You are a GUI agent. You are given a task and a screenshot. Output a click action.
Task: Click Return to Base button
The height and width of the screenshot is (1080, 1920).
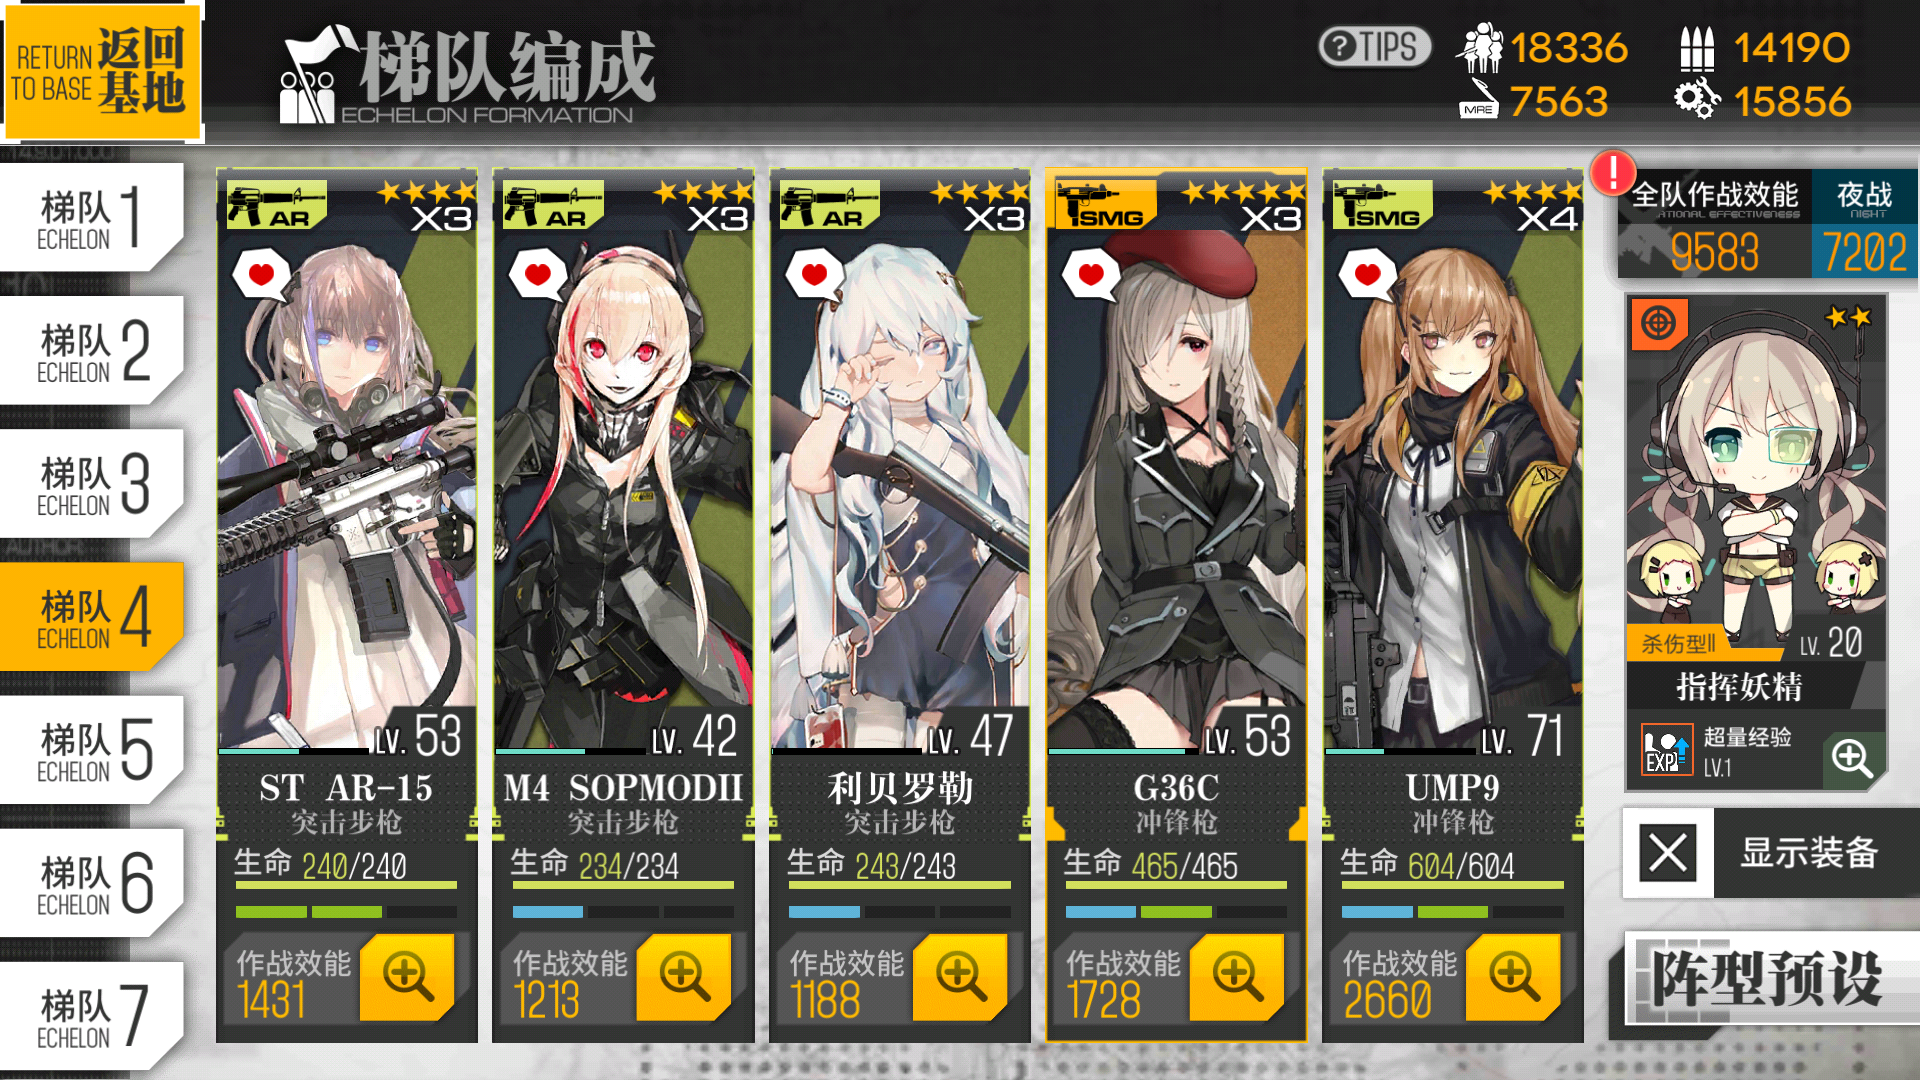pyautogui.click(x=101, y=72)
